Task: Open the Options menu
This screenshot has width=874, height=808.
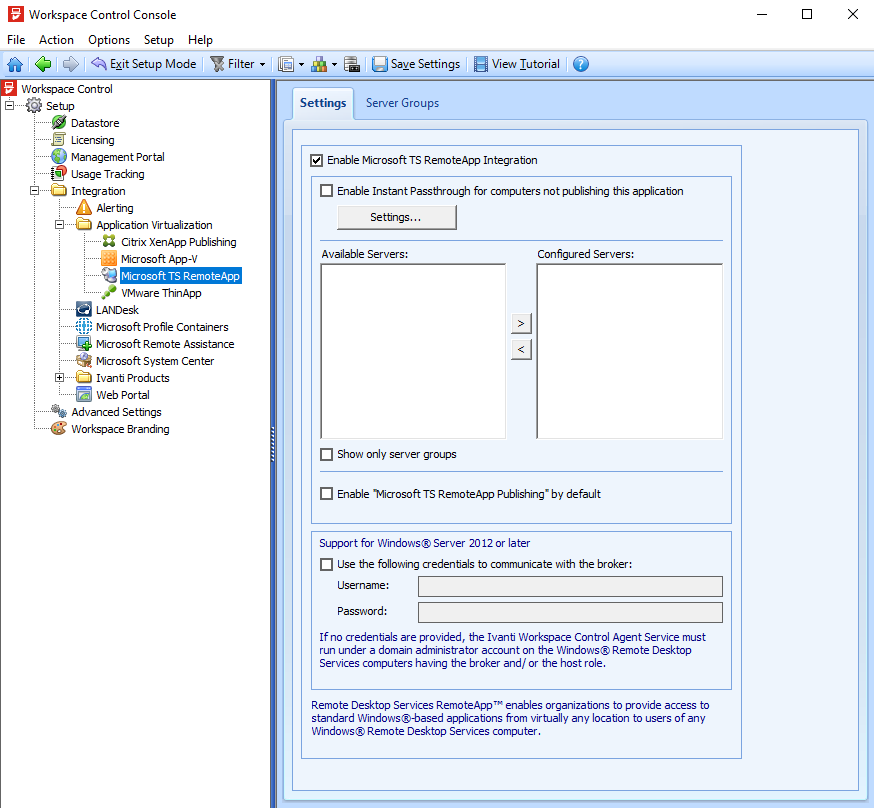Action: coord(108,40)
